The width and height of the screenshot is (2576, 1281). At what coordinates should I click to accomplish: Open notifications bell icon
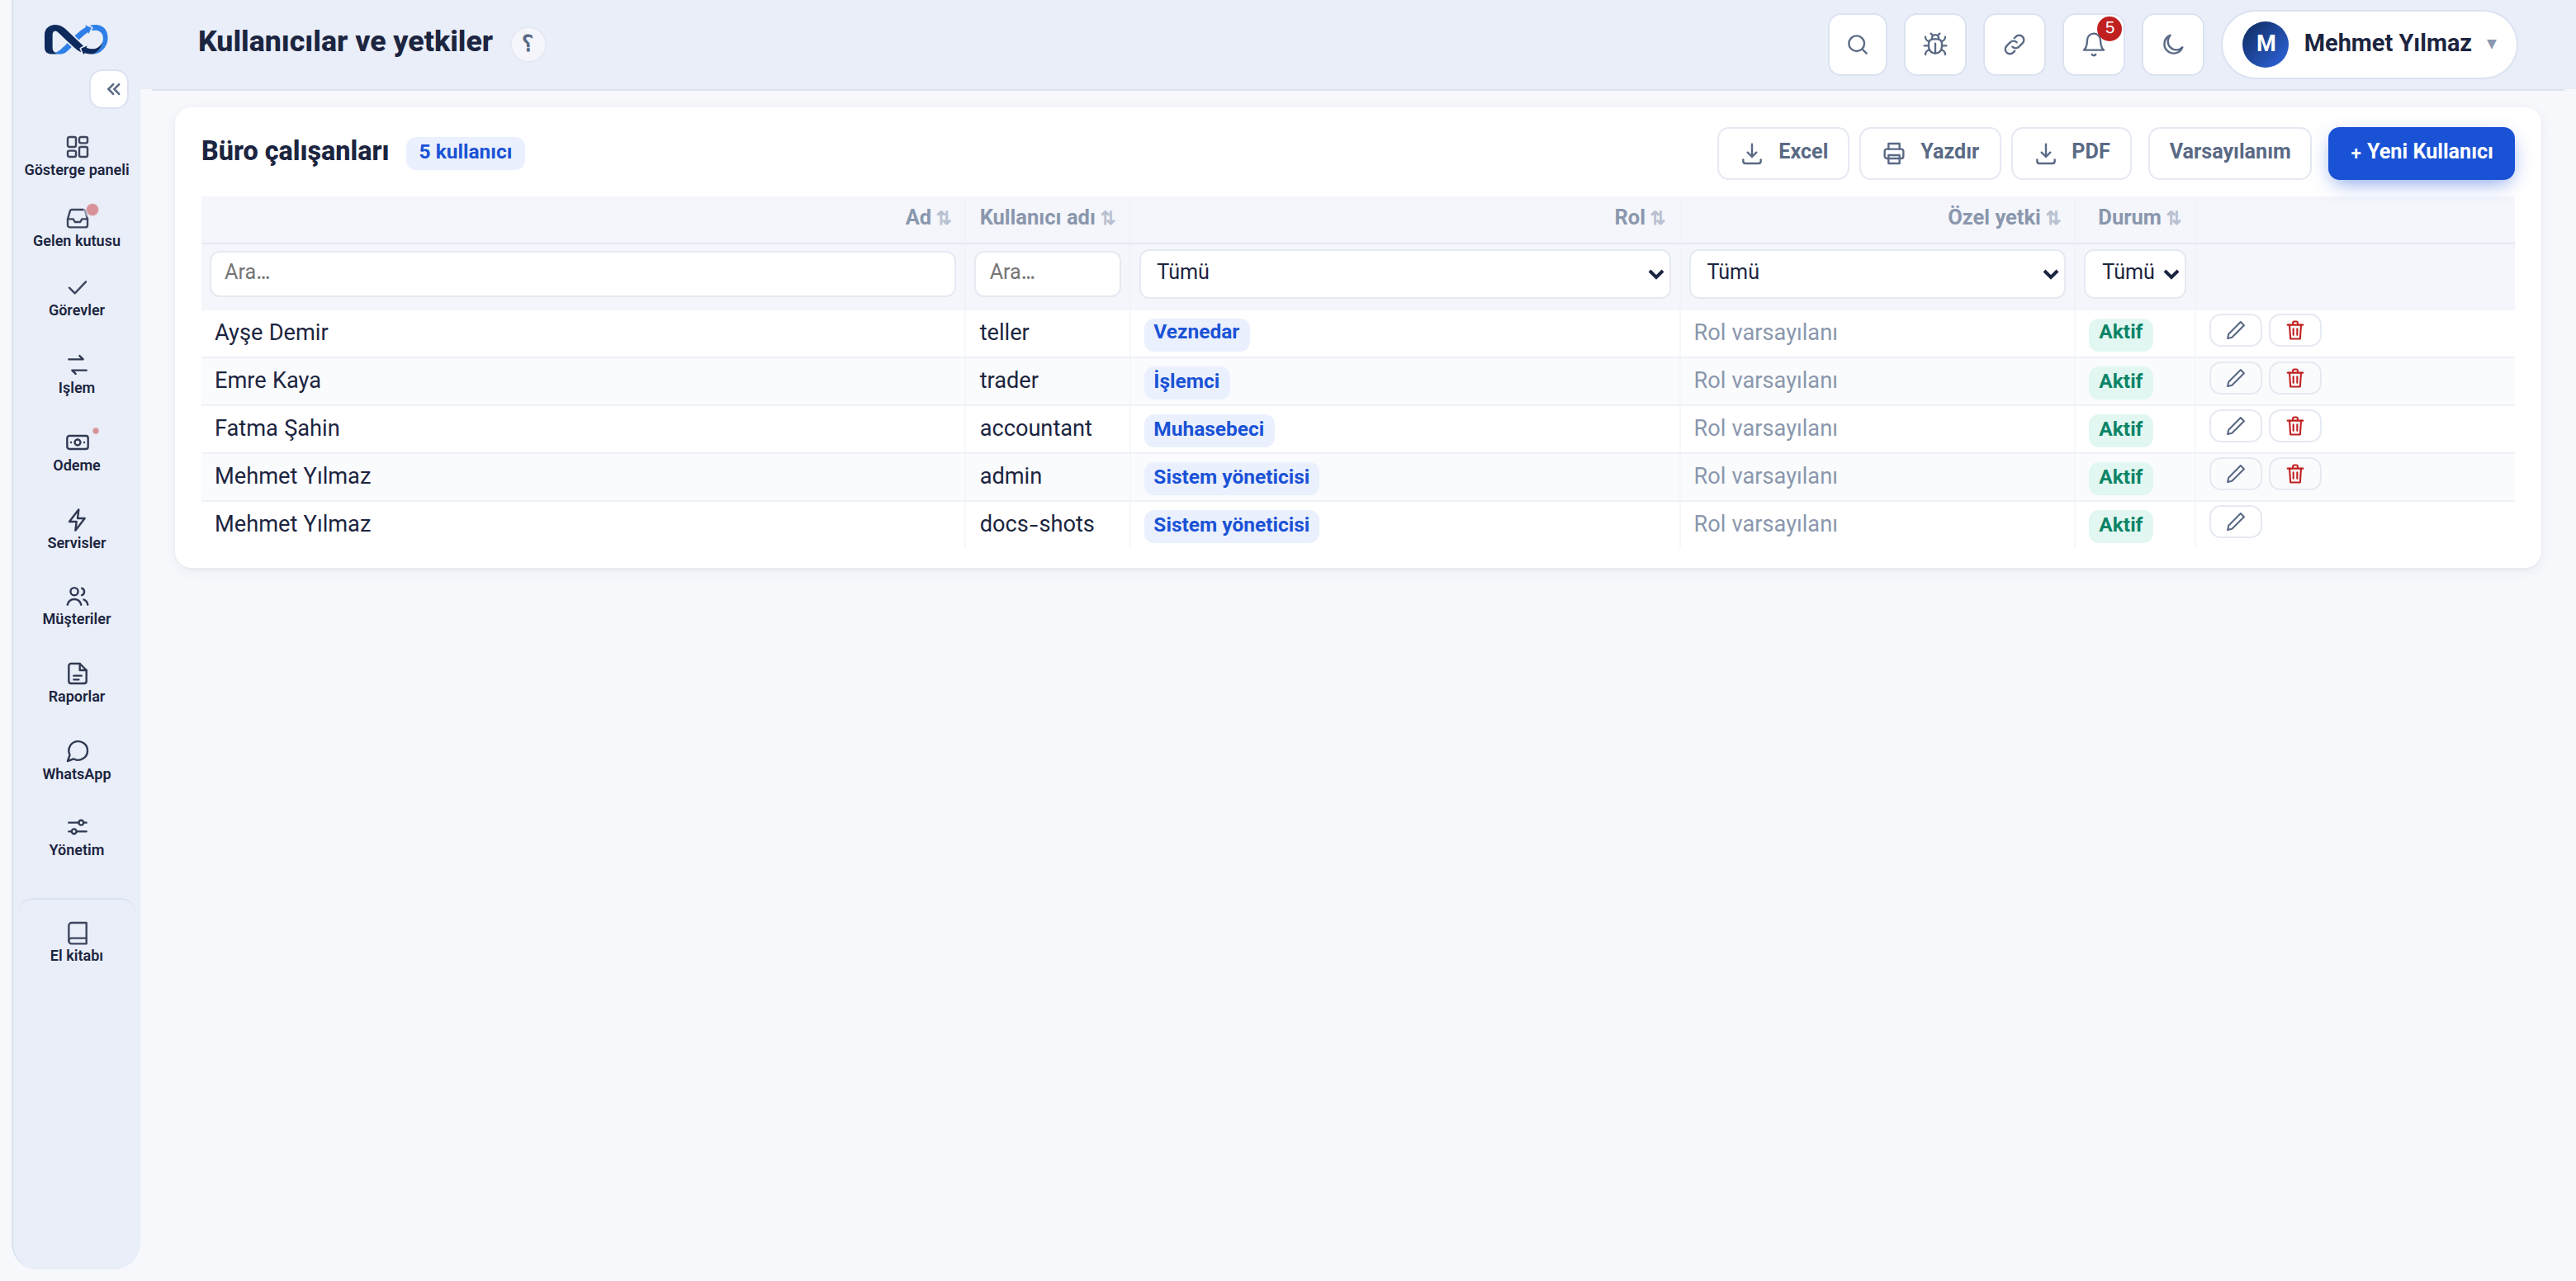2093,44
